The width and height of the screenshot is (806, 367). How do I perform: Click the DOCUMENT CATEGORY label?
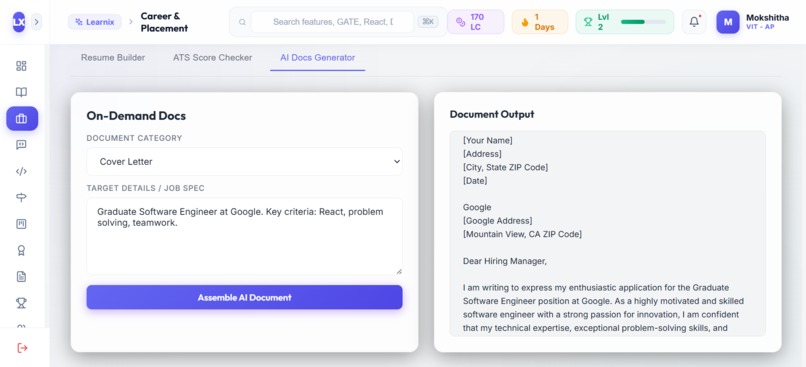134,138
